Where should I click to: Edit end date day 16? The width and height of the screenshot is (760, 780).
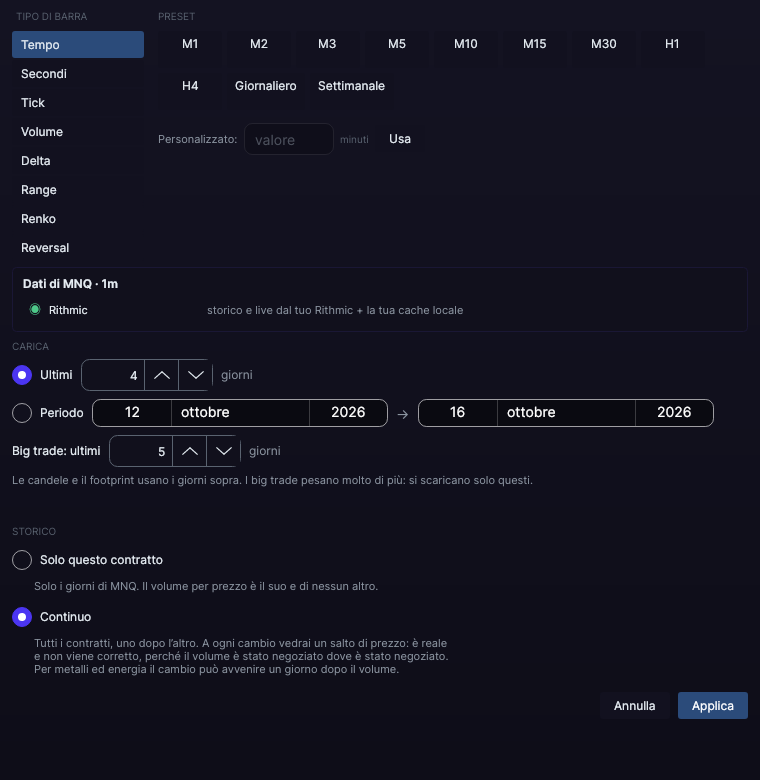458,412
